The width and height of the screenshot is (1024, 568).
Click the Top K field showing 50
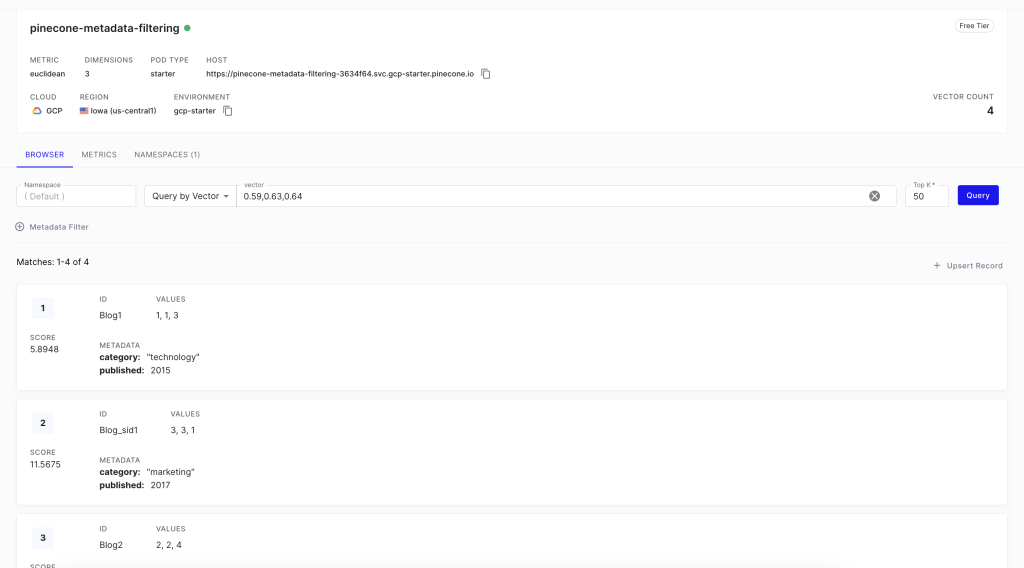click(x=925, y=196)
